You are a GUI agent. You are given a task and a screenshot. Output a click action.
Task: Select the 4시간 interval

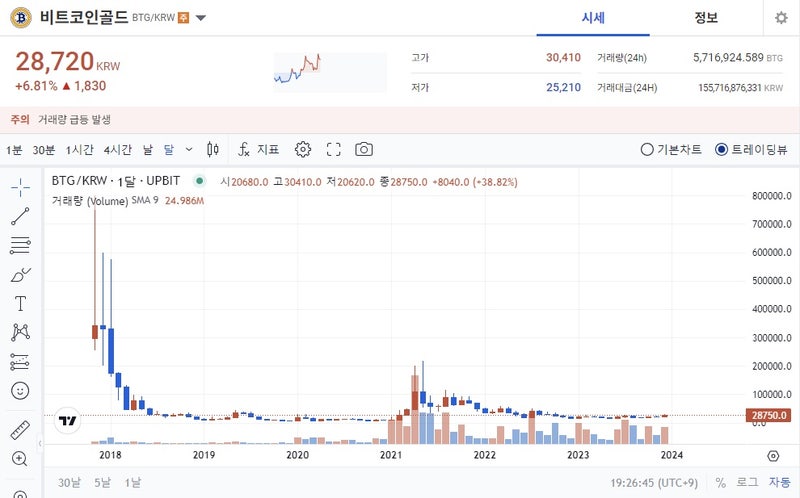point(117,150)
